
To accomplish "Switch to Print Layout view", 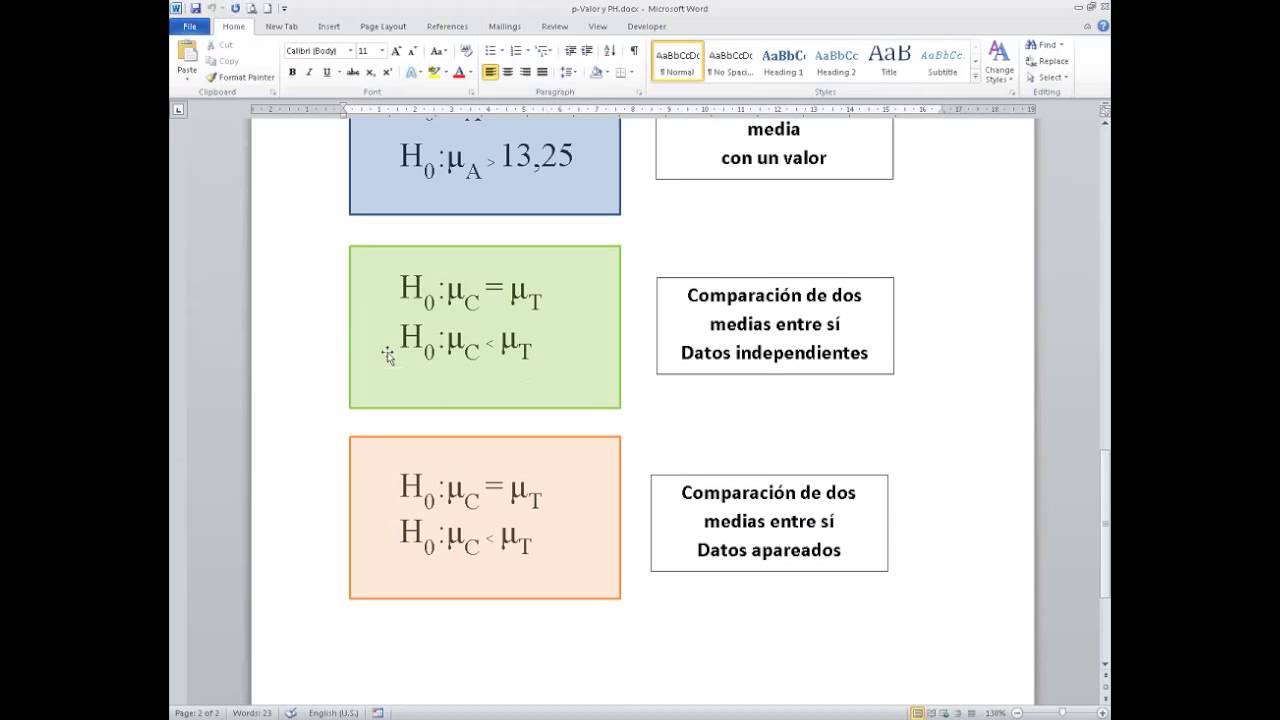I will pyautogui.click(x=918, y=713).
